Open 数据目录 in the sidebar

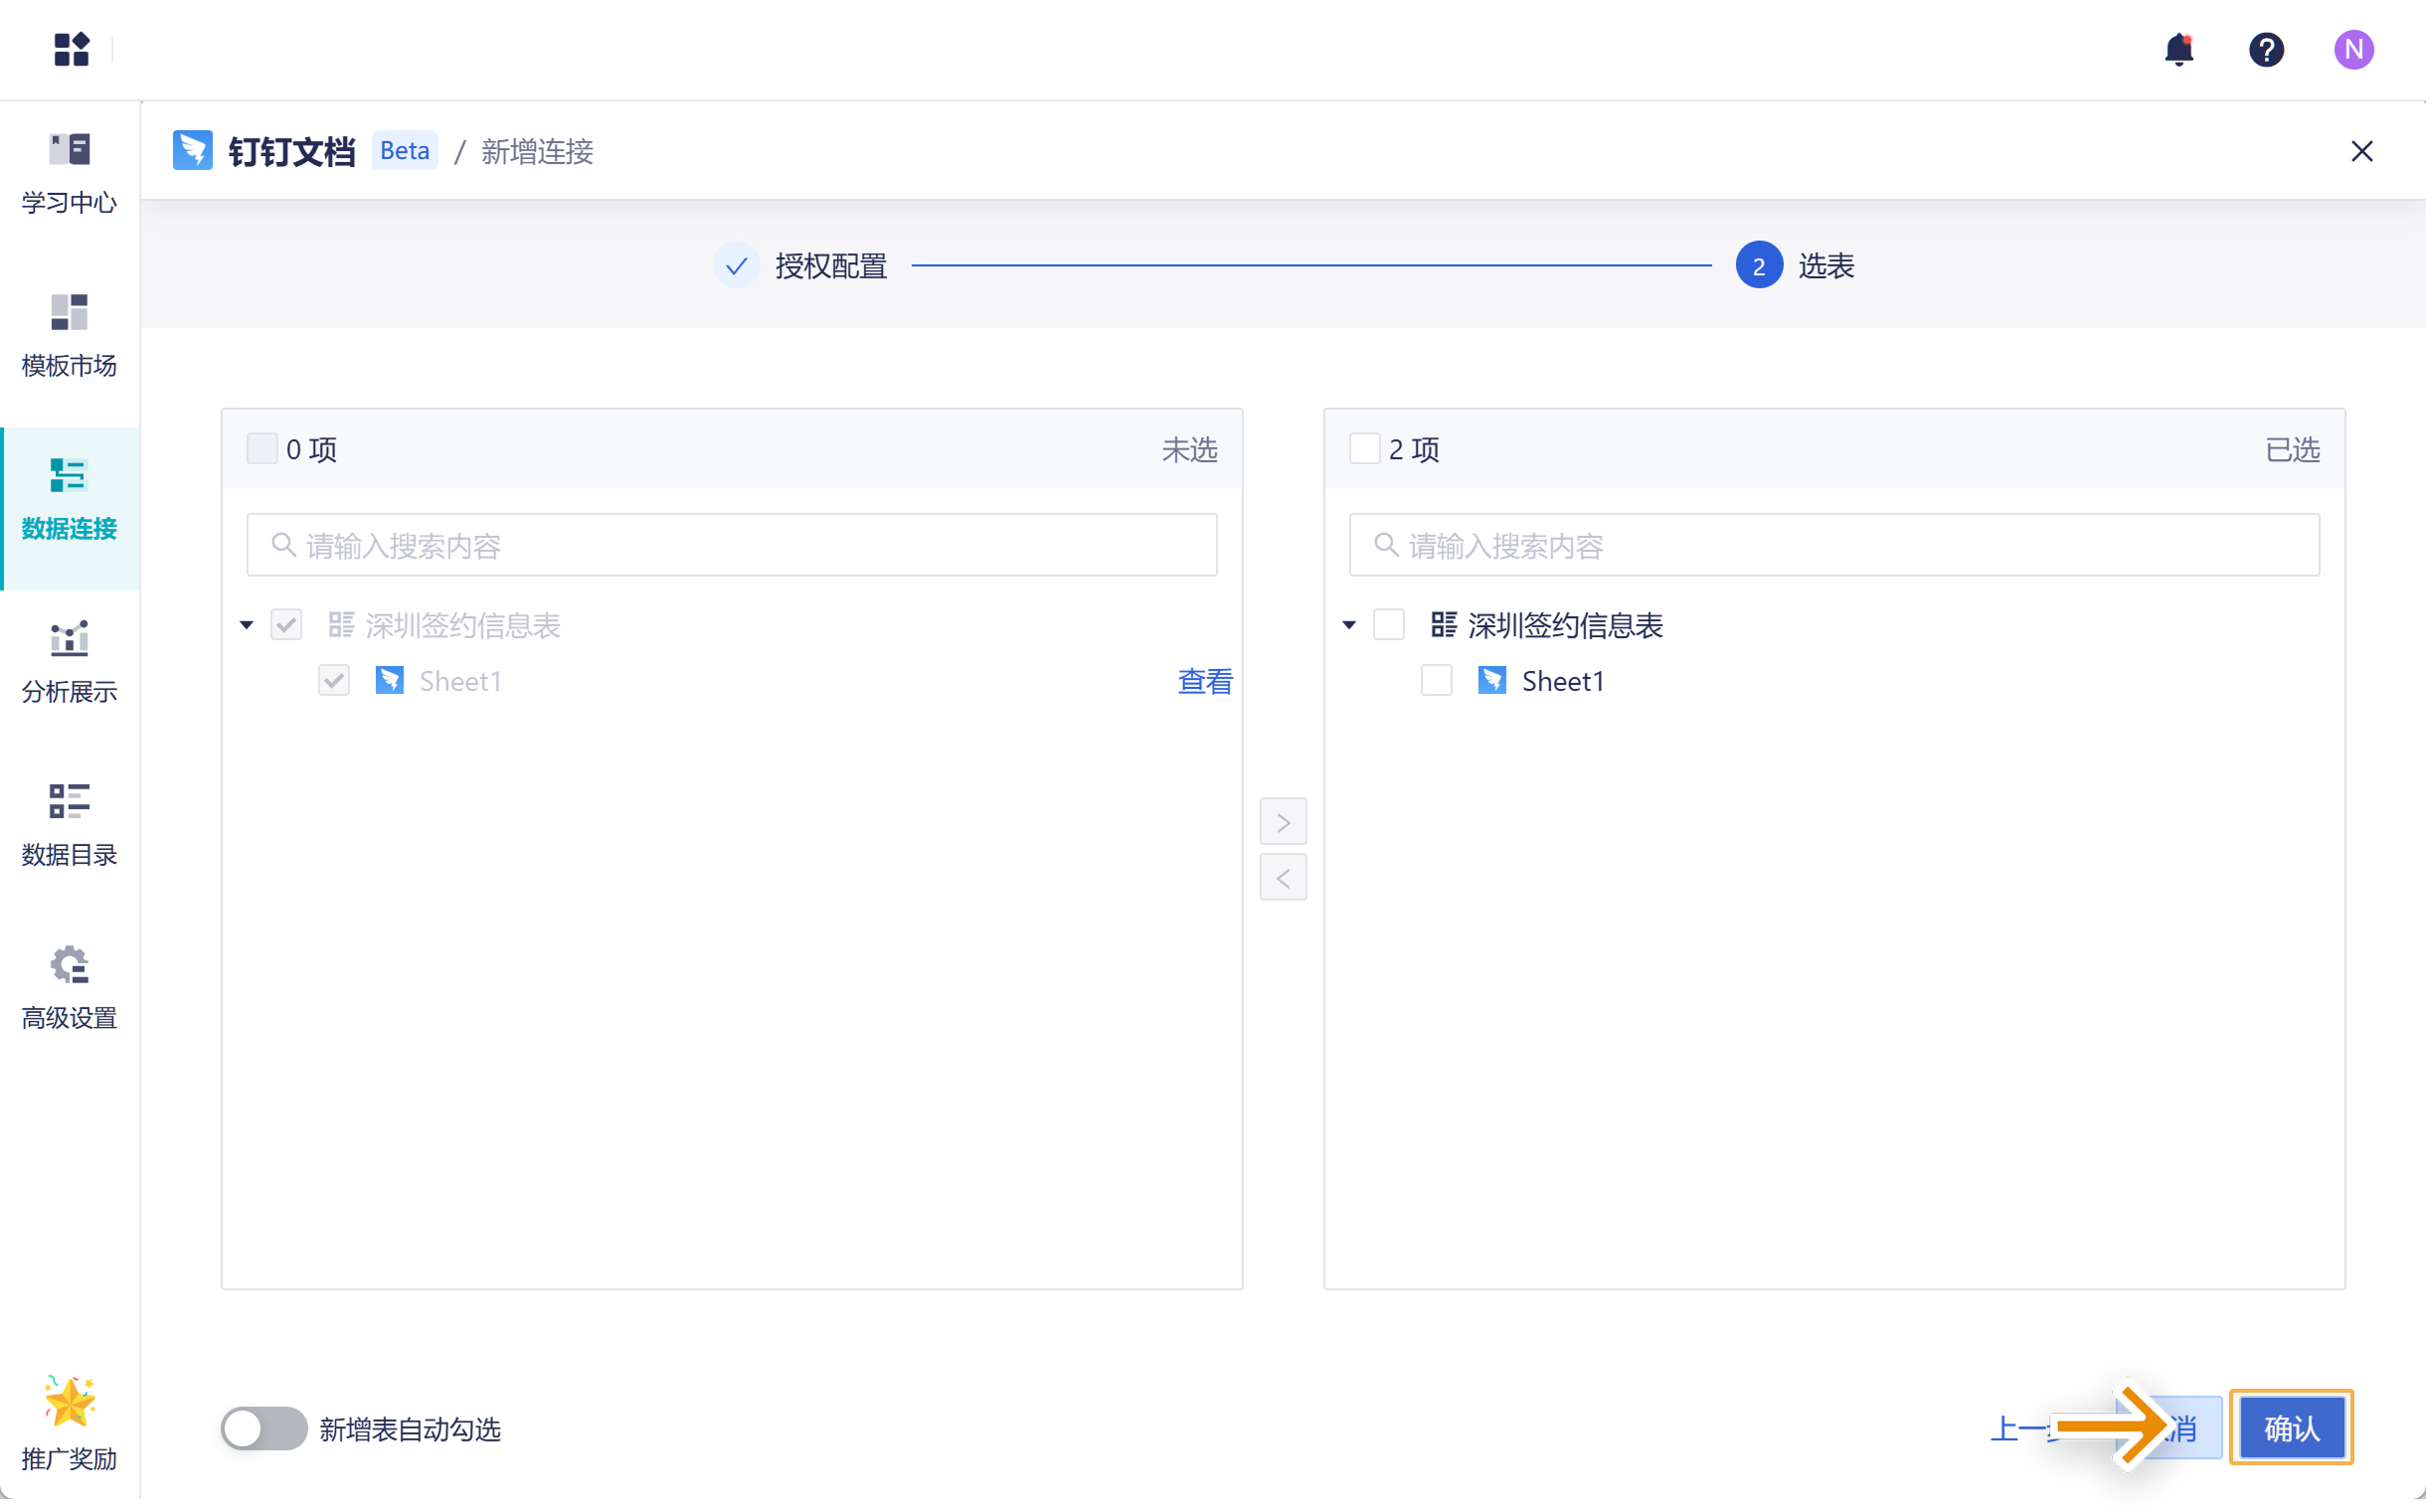point(69,824)
